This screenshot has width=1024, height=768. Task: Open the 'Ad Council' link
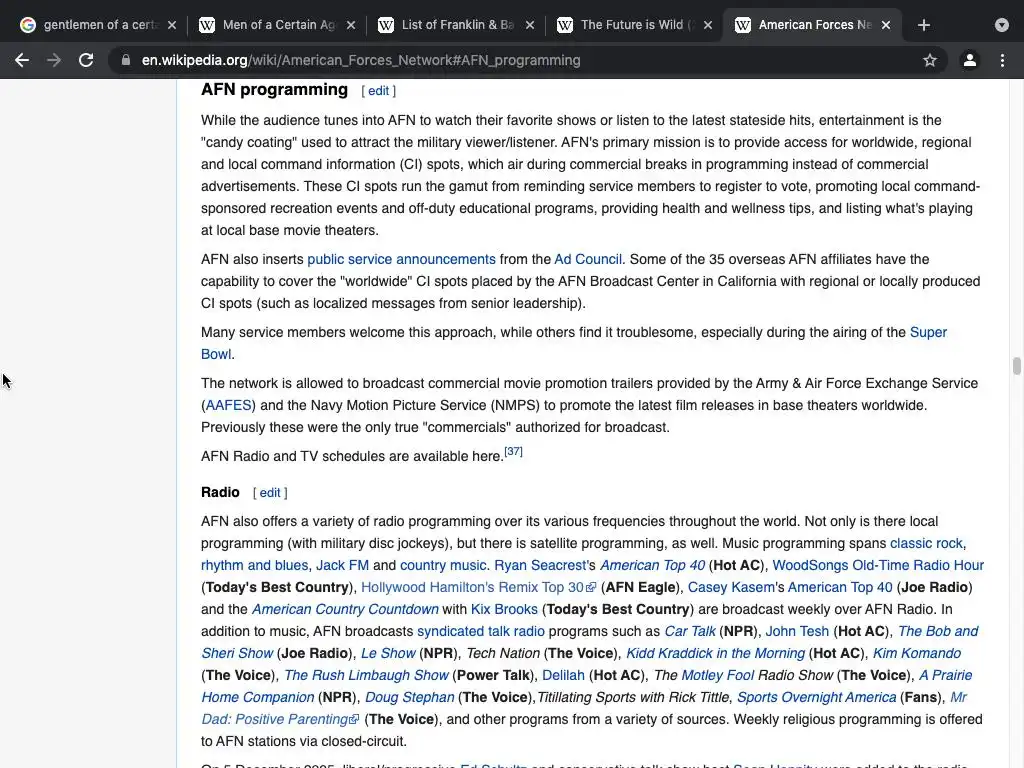(x=588, y=259)
